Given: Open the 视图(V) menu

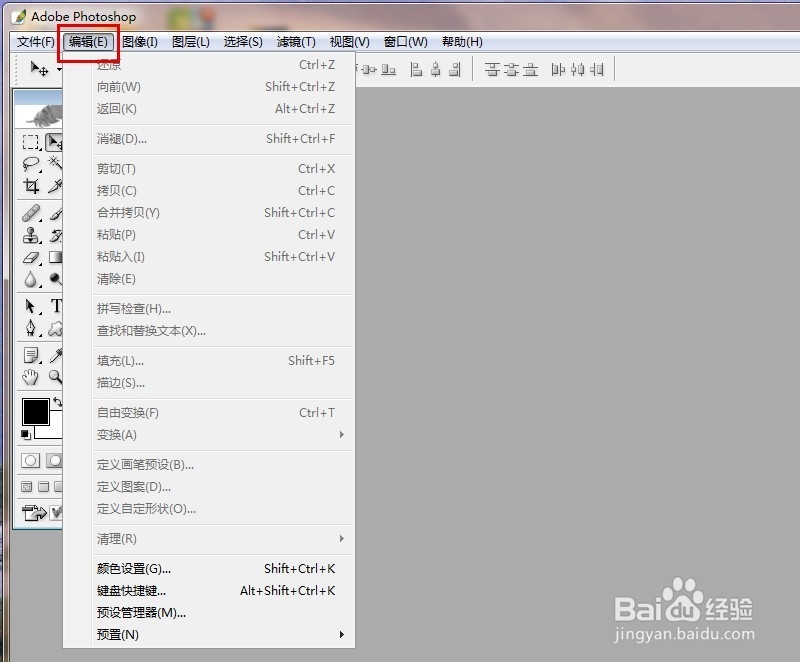Looking at the screenshot, I should coord(349,42).
